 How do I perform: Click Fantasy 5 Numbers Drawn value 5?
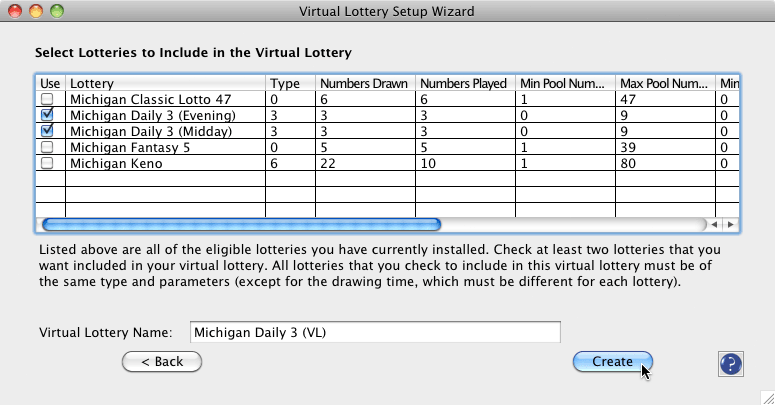pos(324,147)
